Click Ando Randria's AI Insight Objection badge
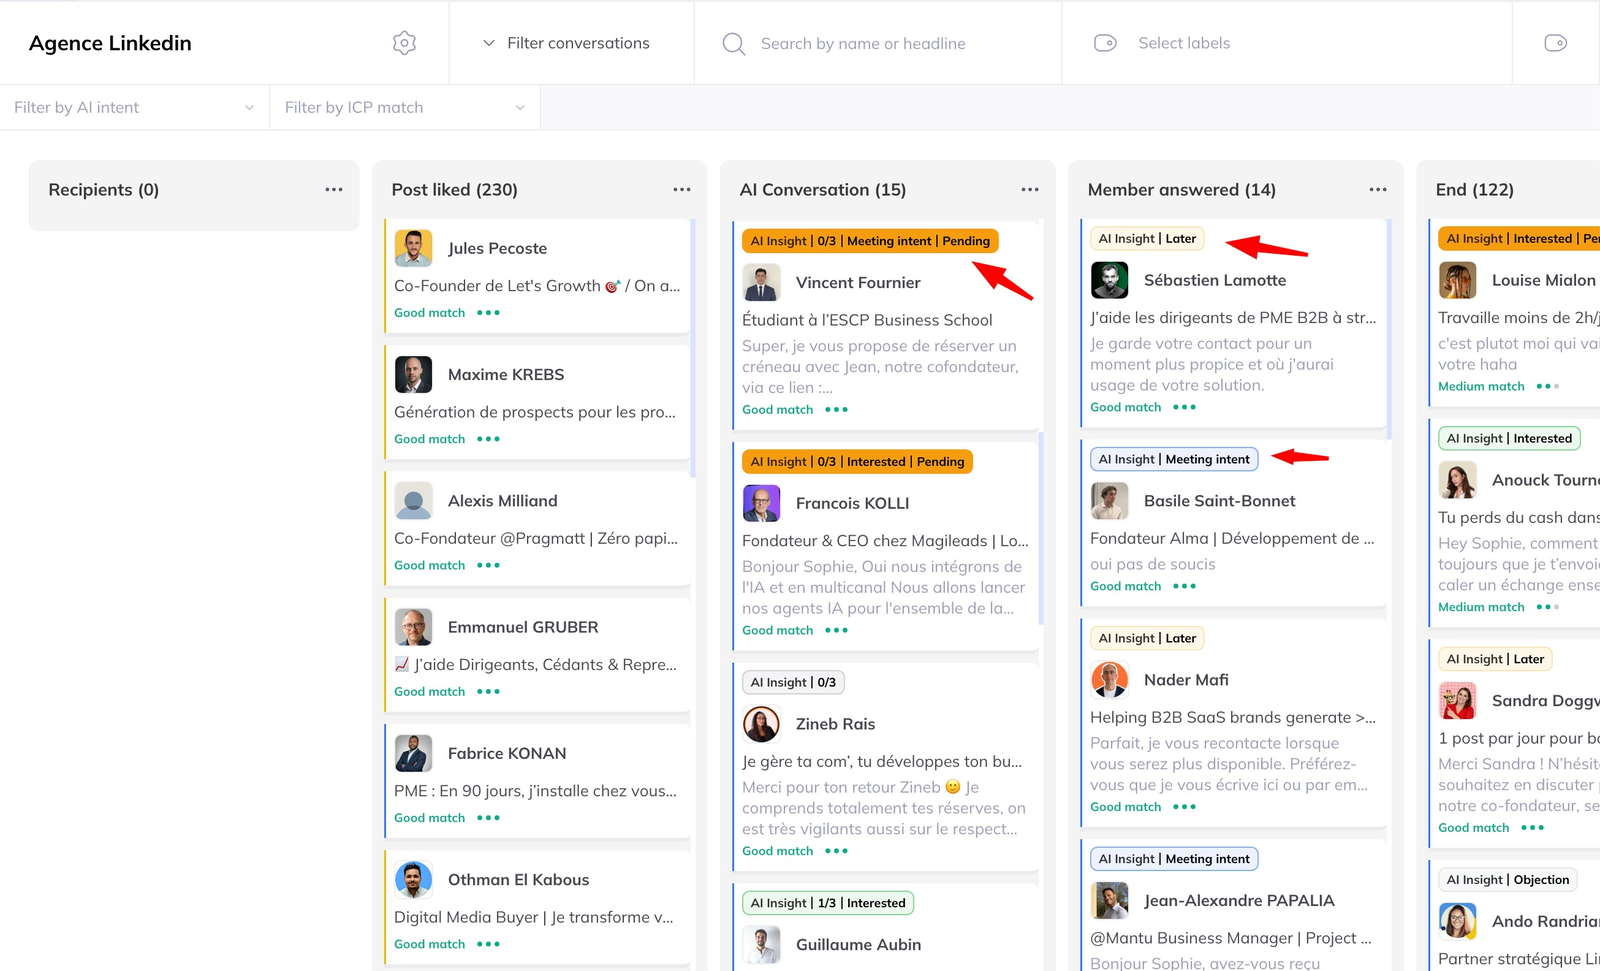 [x=1508, y=880]
